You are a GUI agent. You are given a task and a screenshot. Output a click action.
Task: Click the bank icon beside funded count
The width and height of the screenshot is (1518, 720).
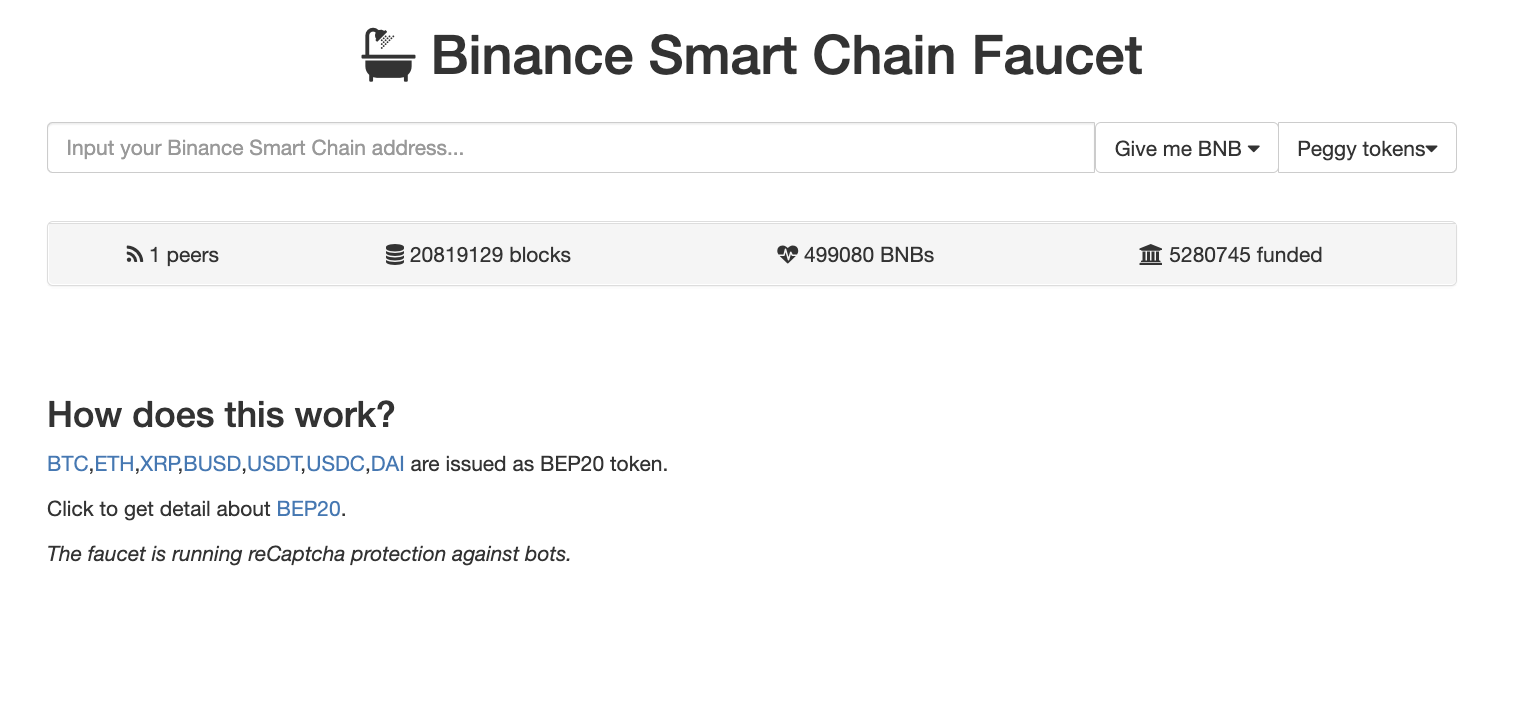click(x=1151, y=255)
